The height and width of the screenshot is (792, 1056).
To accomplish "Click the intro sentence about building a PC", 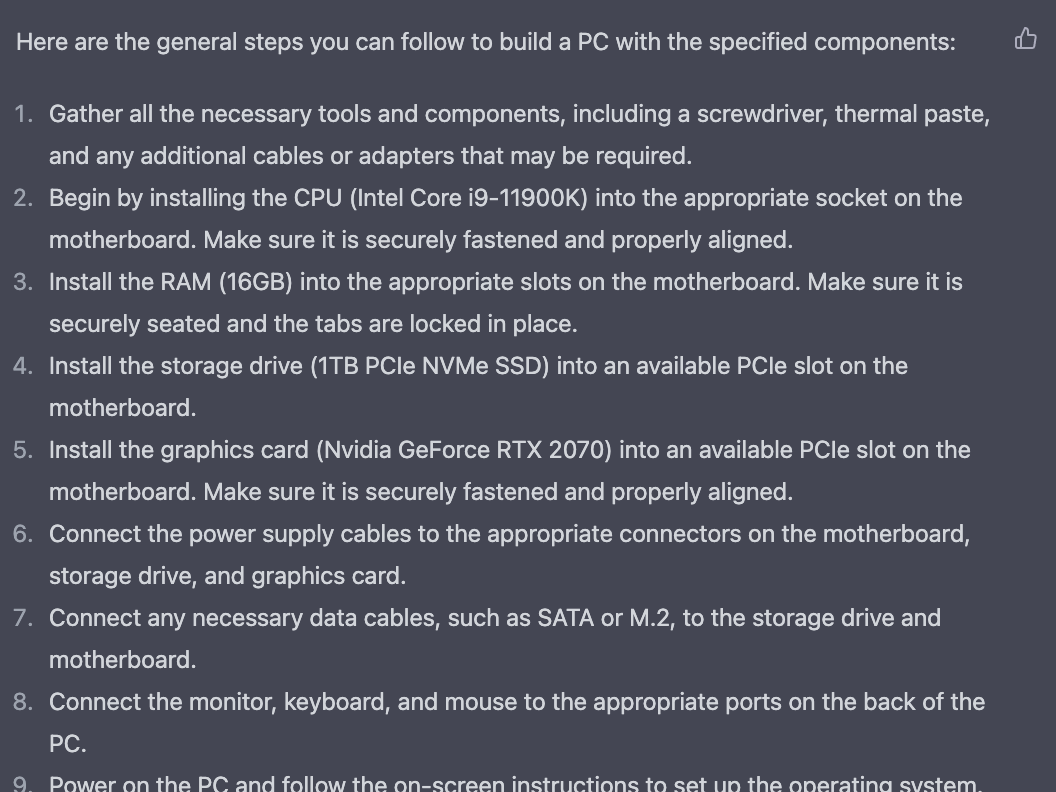I will 485,42.
